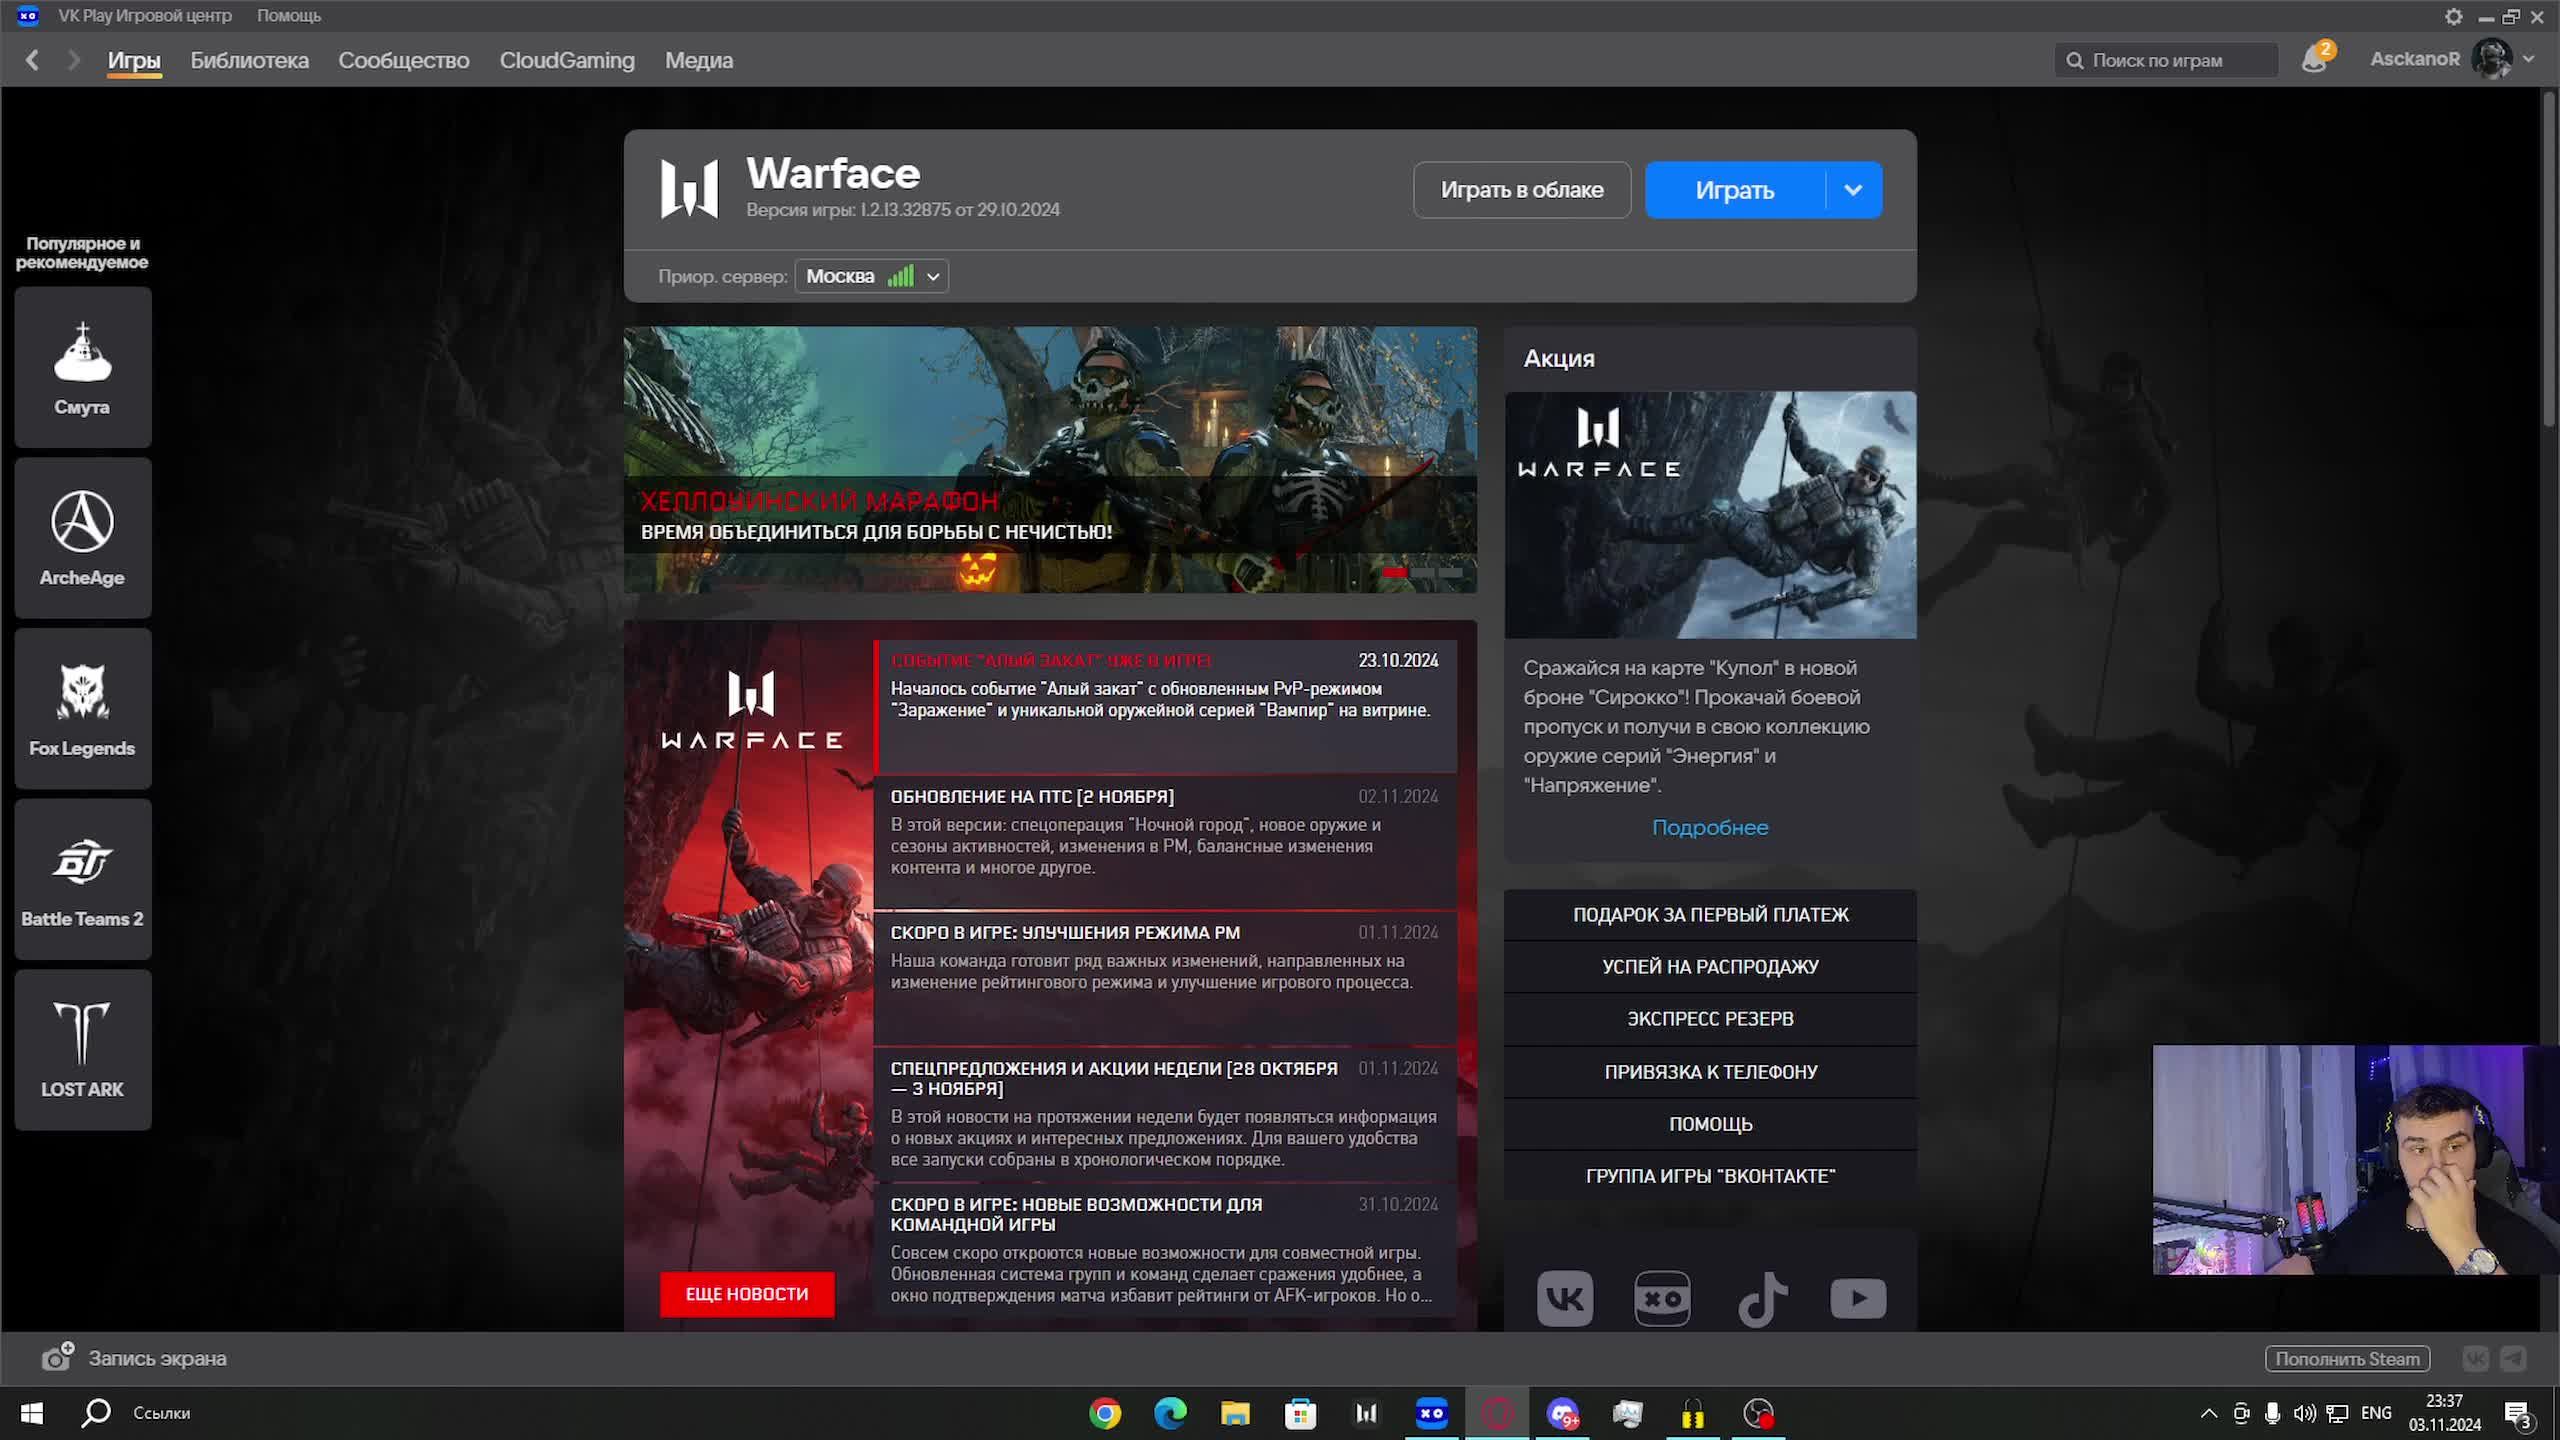2560x1440 pixels.
Task: Open Смута from the games sidebar
Action: tap(82, 368)
